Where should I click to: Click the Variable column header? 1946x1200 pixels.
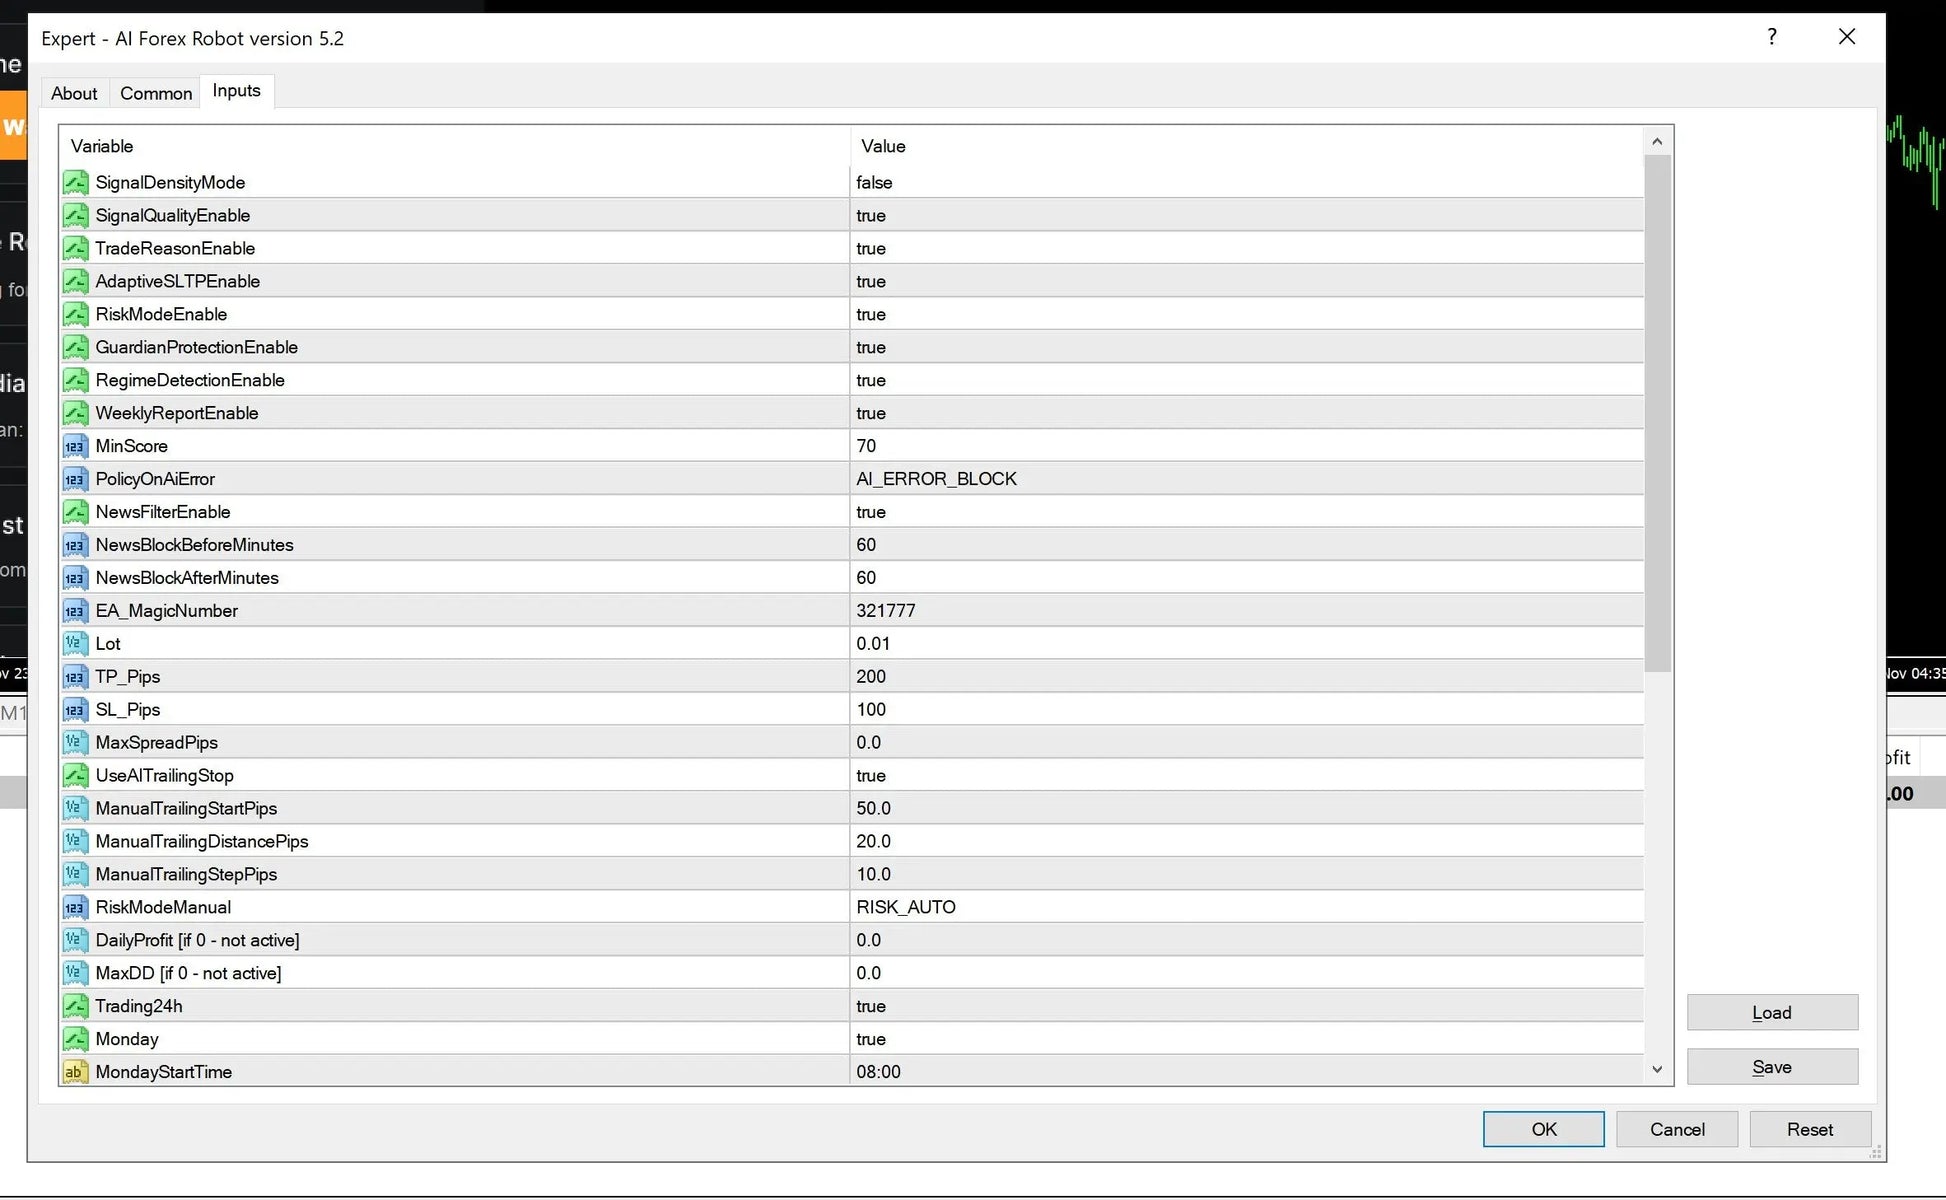[x=455, y=146]
